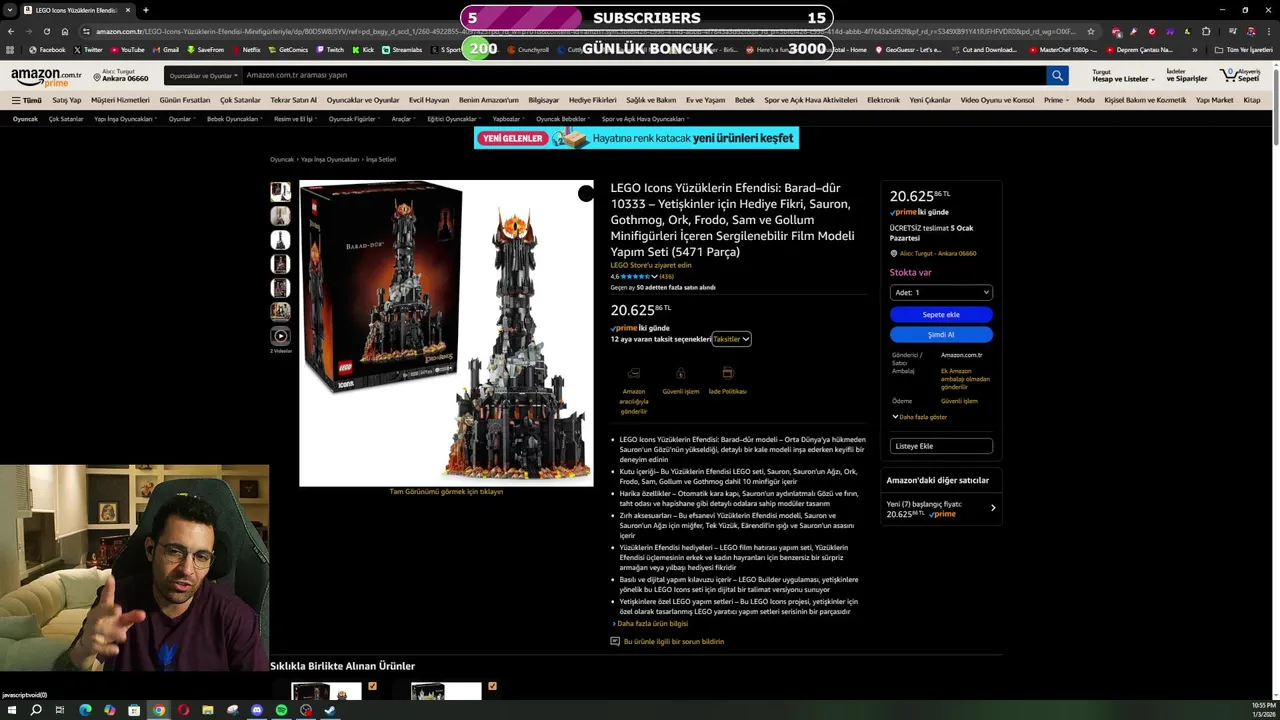The image size is (1280, 720).
Task: Open the (436) reviews count link
Action: 667,277
